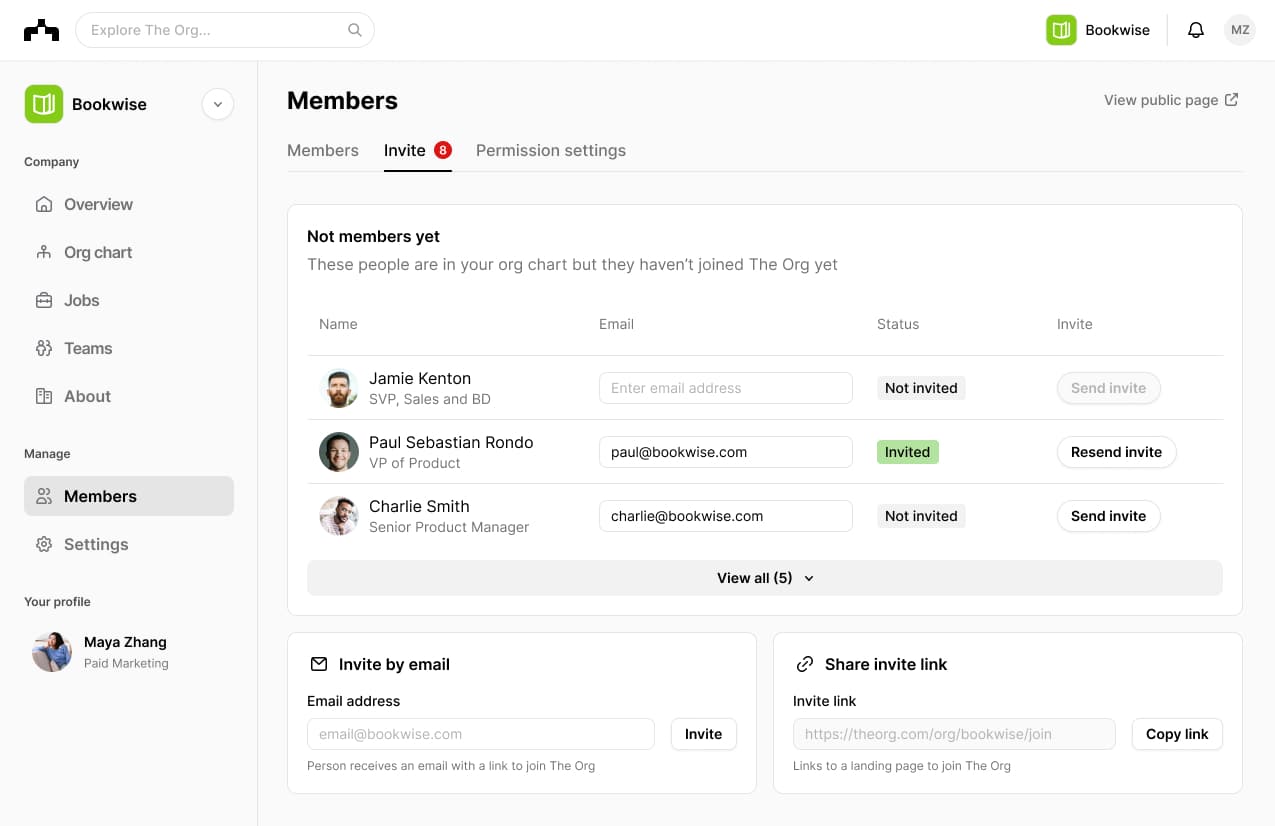The height and width of the screenshot is (826, 1275).
Task: Open Maya Zhang's profile thumbnail
Action: [52, 652]
